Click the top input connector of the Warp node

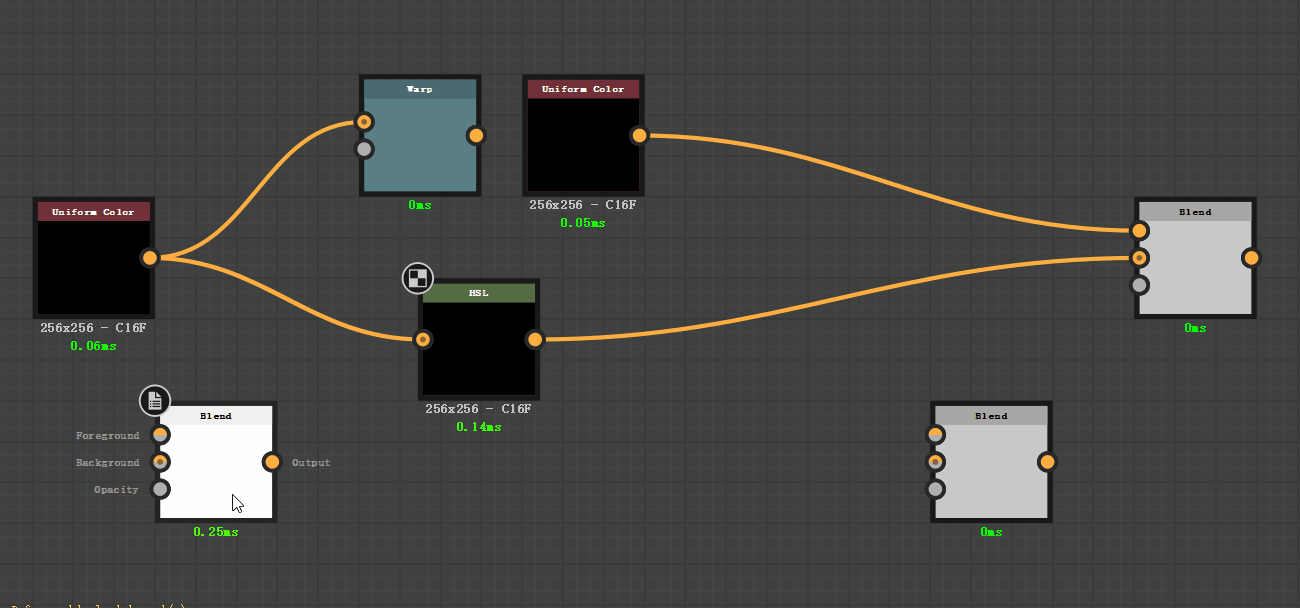click(x=364, y=121)
